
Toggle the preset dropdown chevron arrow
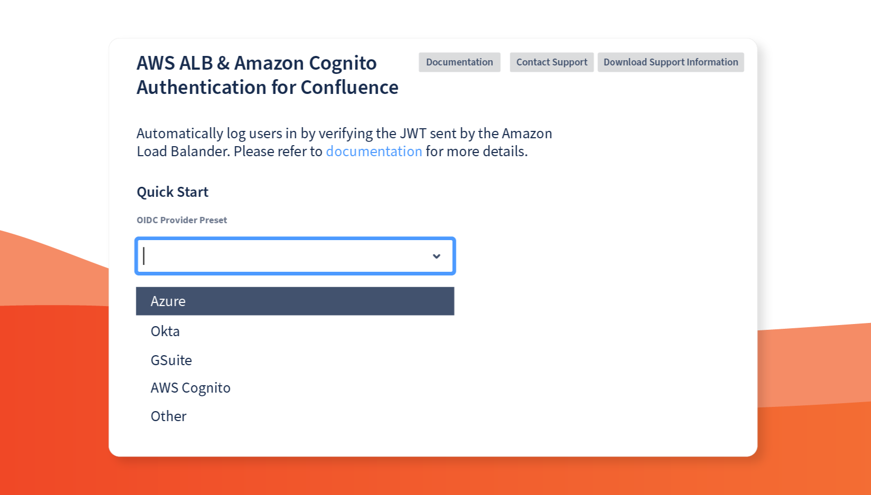436,257
